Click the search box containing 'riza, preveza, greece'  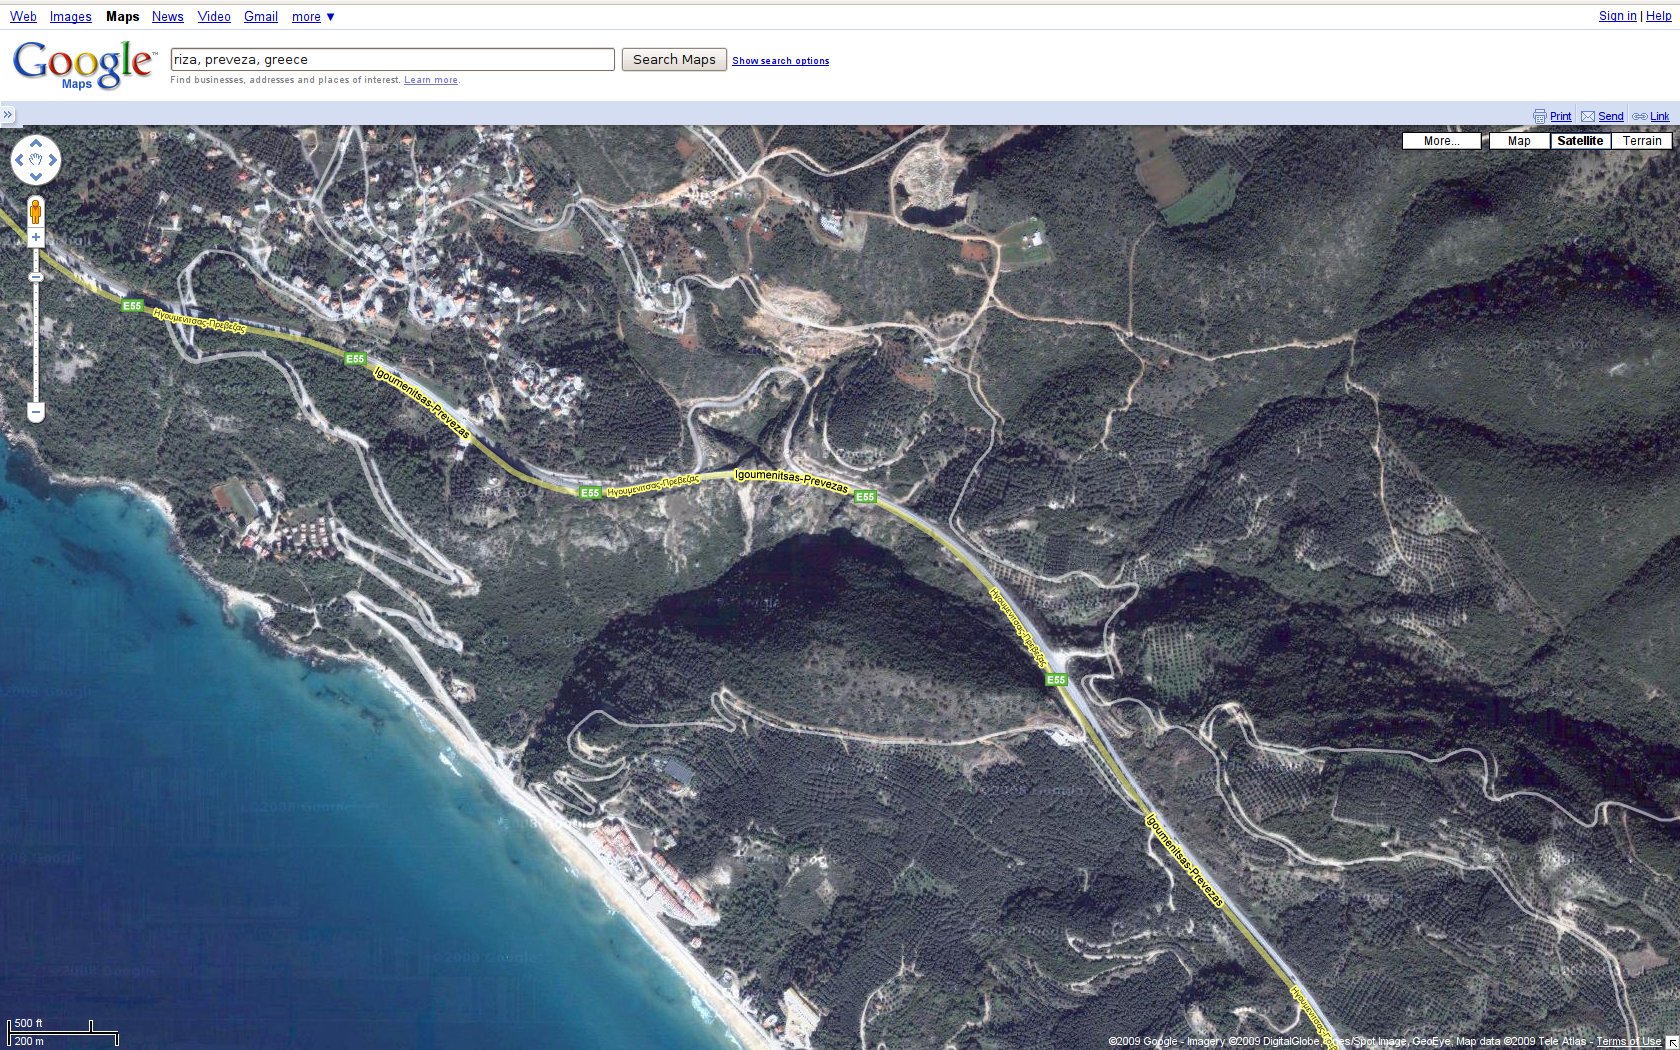pos(392,60)
